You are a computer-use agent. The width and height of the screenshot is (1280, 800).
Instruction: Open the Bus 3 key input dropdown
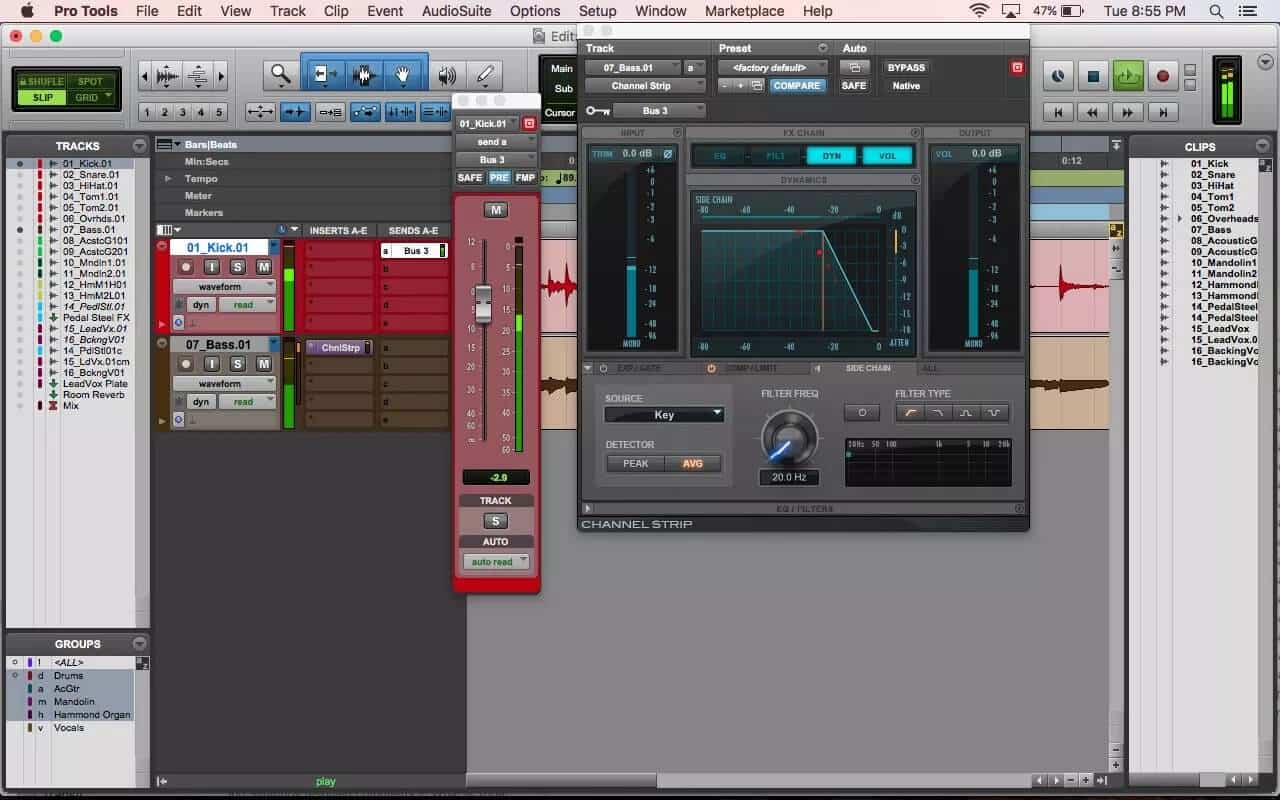click(x=659, y=111)
